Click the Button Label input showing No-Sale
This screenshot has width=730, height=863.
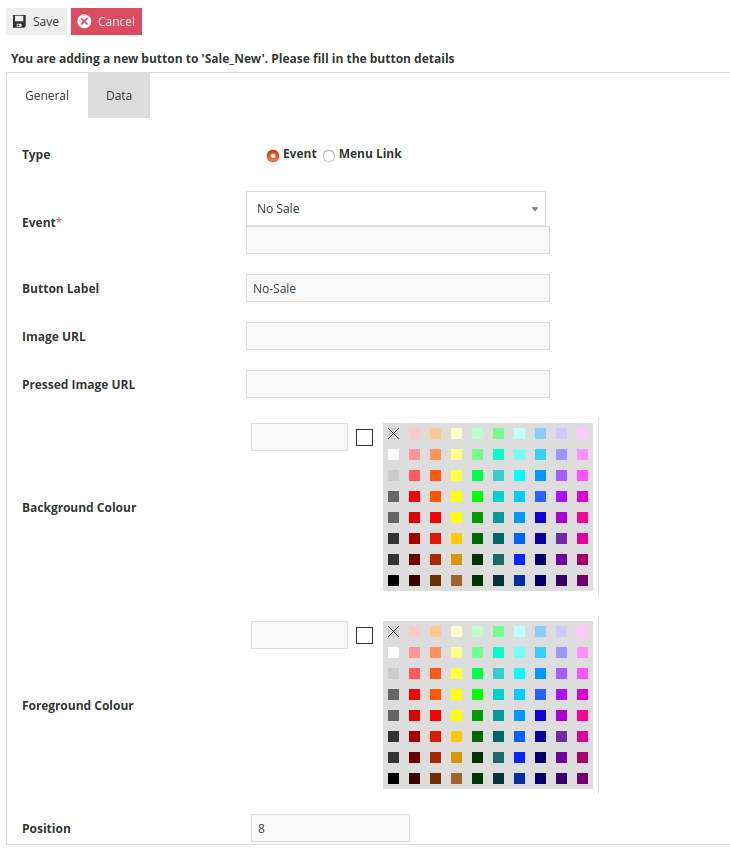pos(397,288)
